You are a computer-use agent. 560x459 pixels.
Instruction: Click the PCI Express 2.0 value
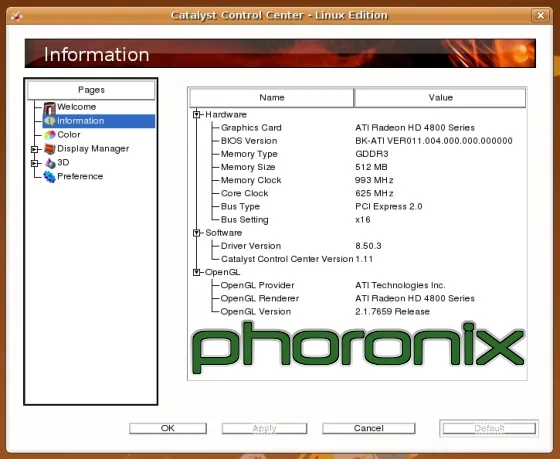point(389,206)
